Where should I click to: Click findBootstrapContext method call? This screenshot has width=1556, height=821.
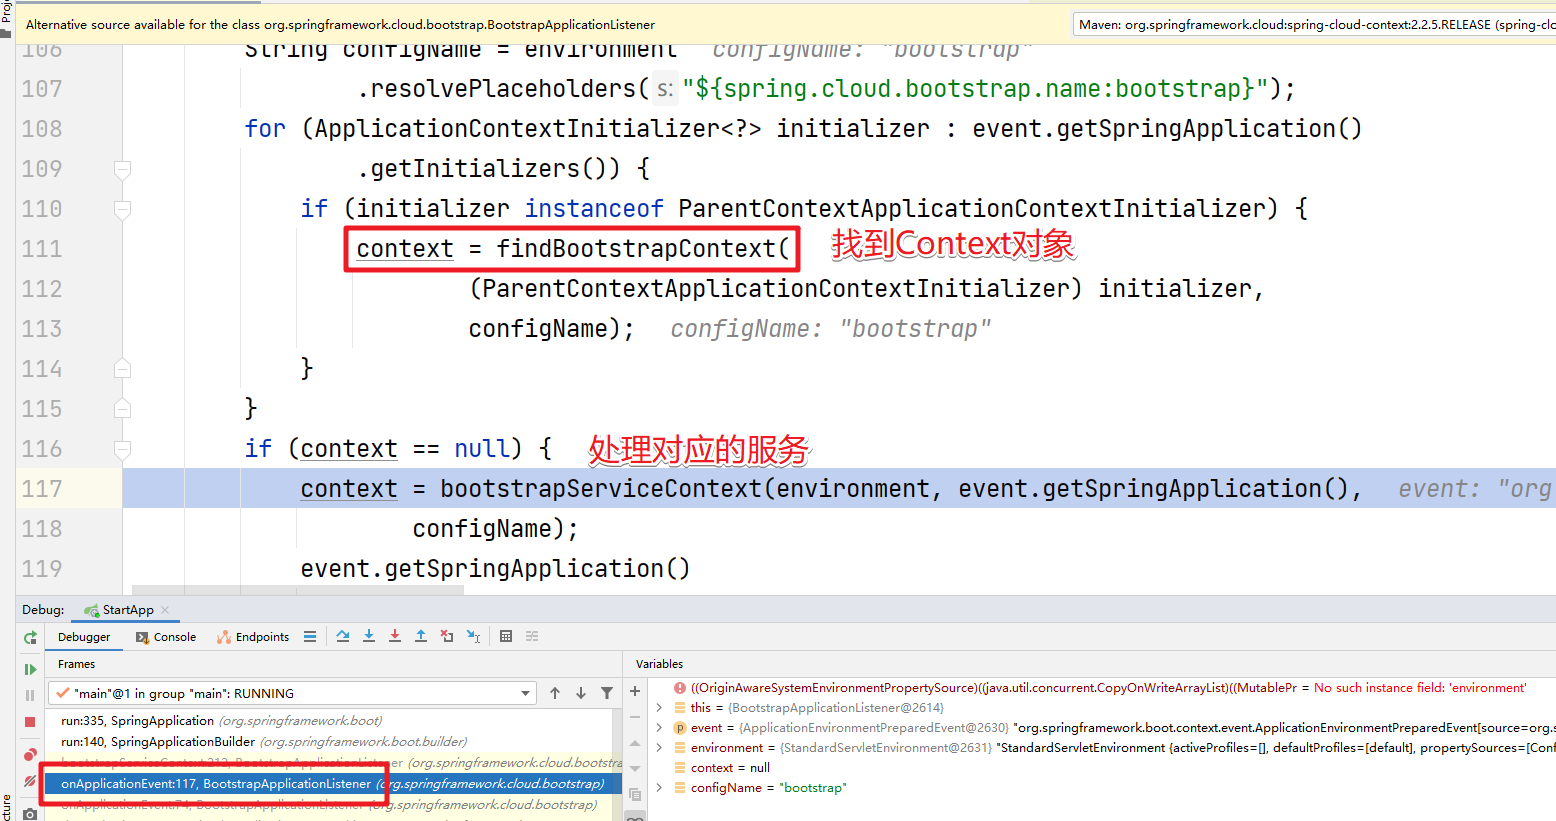click(x=637, y=249)
